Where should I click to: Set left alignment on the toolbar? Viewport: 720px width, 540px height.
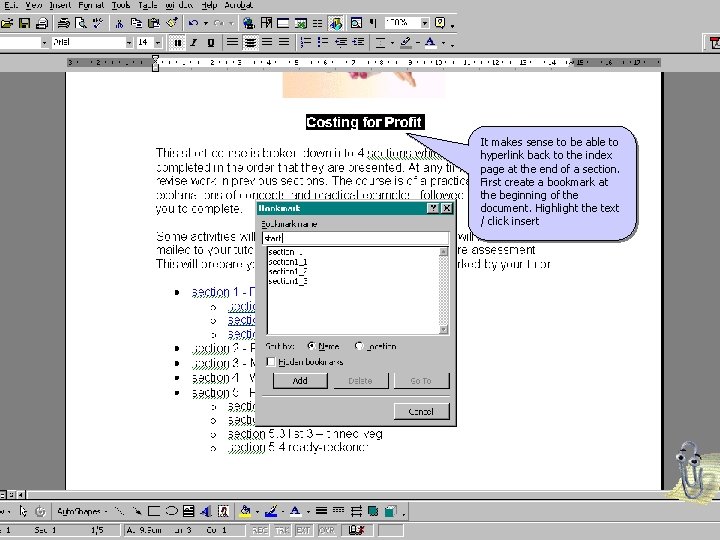(x=232, y=42)
